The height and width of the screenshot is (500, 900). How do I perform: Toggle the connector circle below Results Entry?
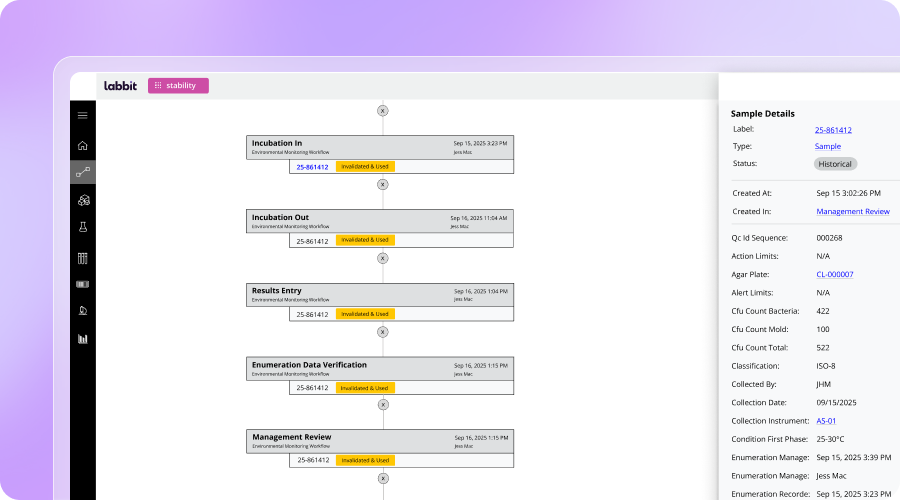[x=383, y=332]
